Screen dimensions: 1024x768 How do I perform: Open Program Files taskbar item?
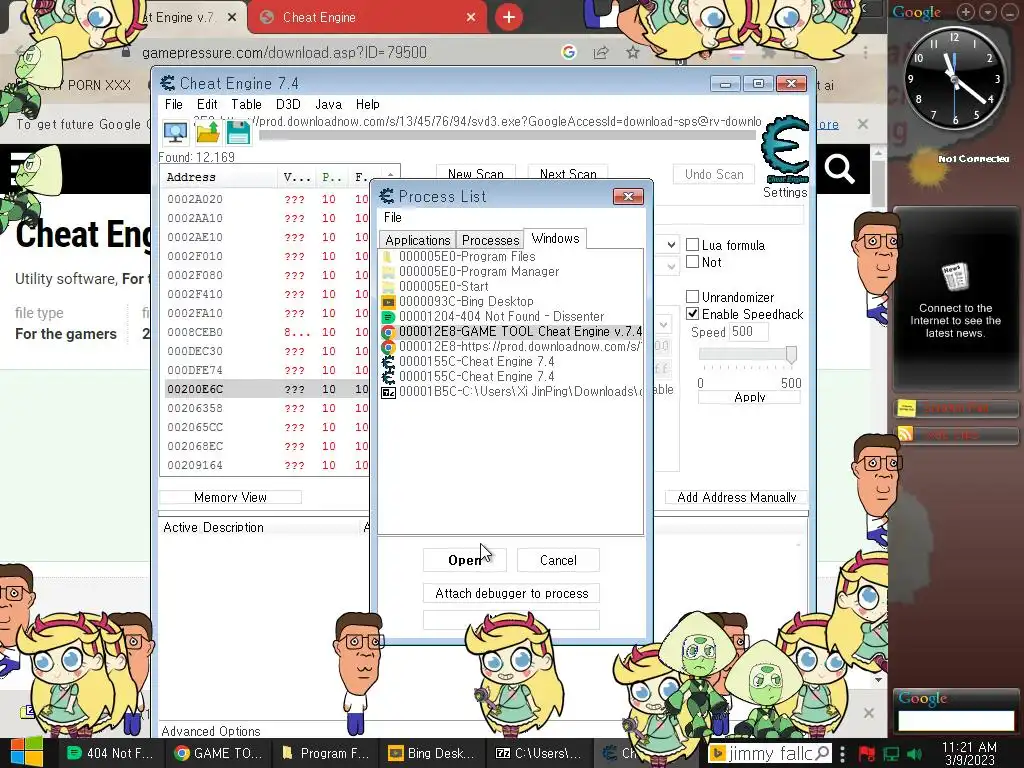click(326, 753)
